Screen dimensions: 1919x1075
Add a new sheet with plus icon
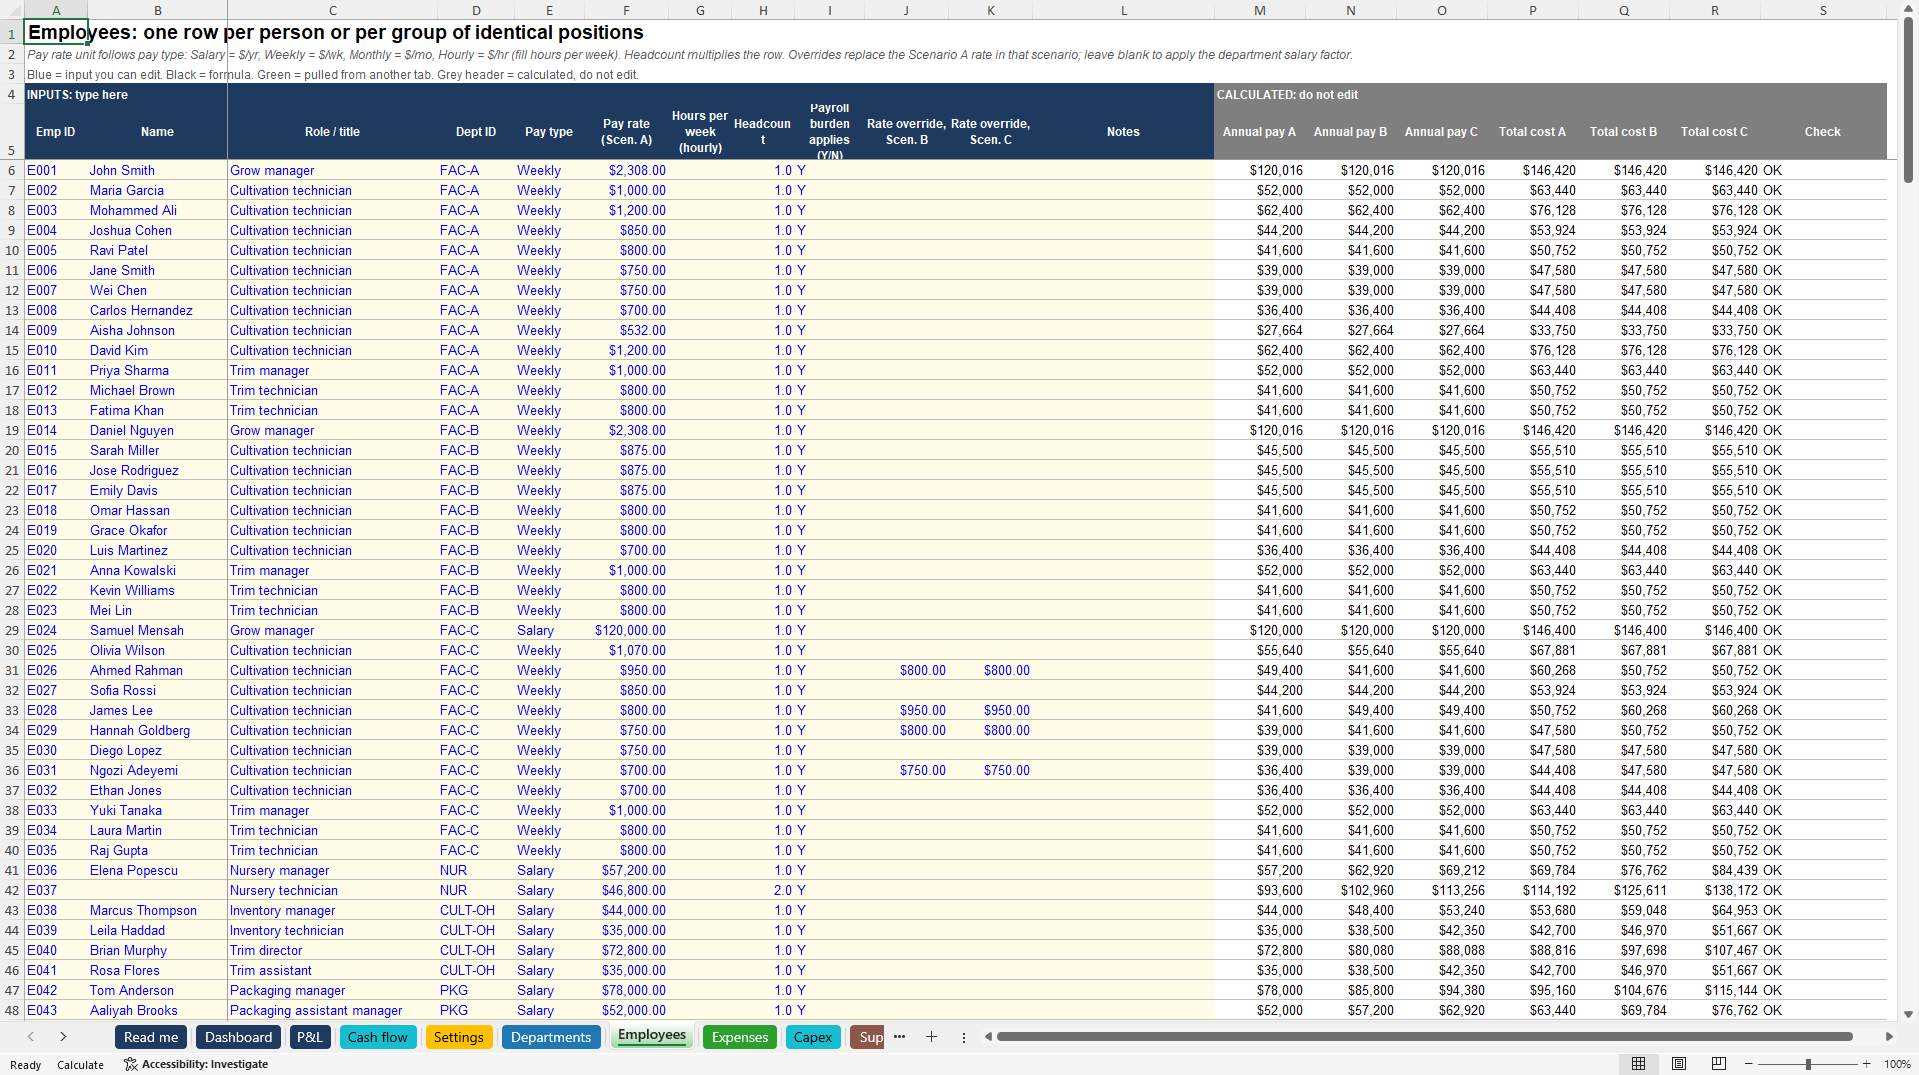tap(931, 1037)
